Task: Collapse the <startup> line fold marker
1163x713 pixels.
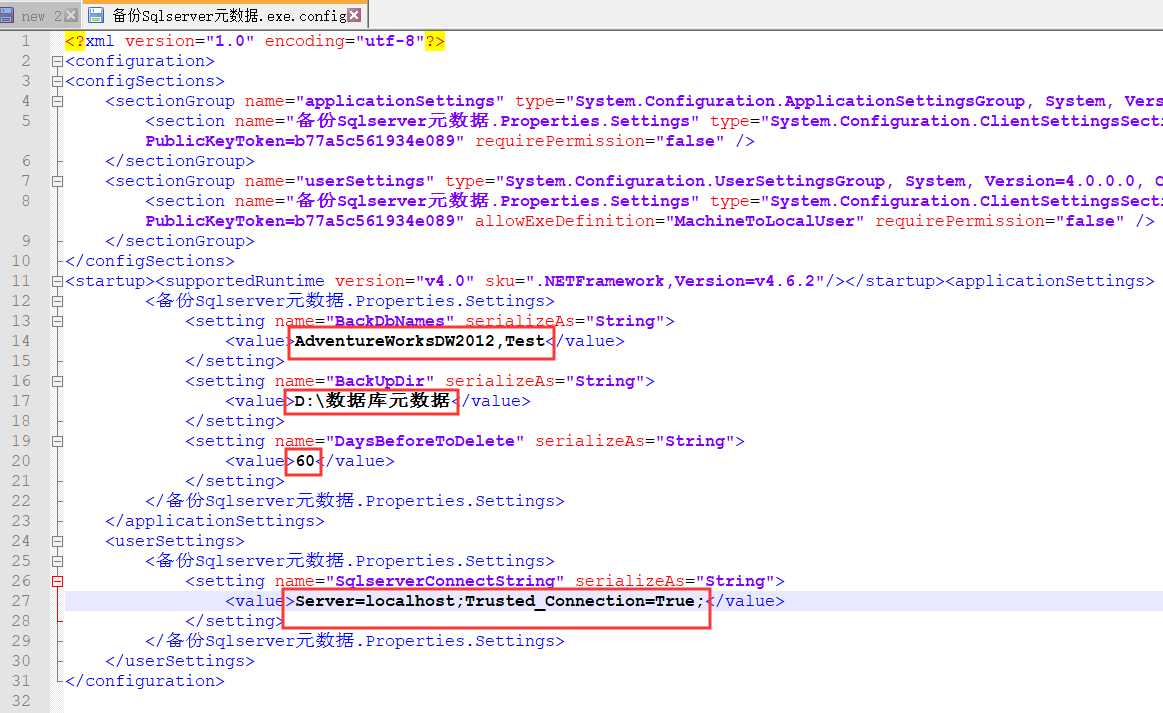Action: pyautogui.click(x=57, y=282)
